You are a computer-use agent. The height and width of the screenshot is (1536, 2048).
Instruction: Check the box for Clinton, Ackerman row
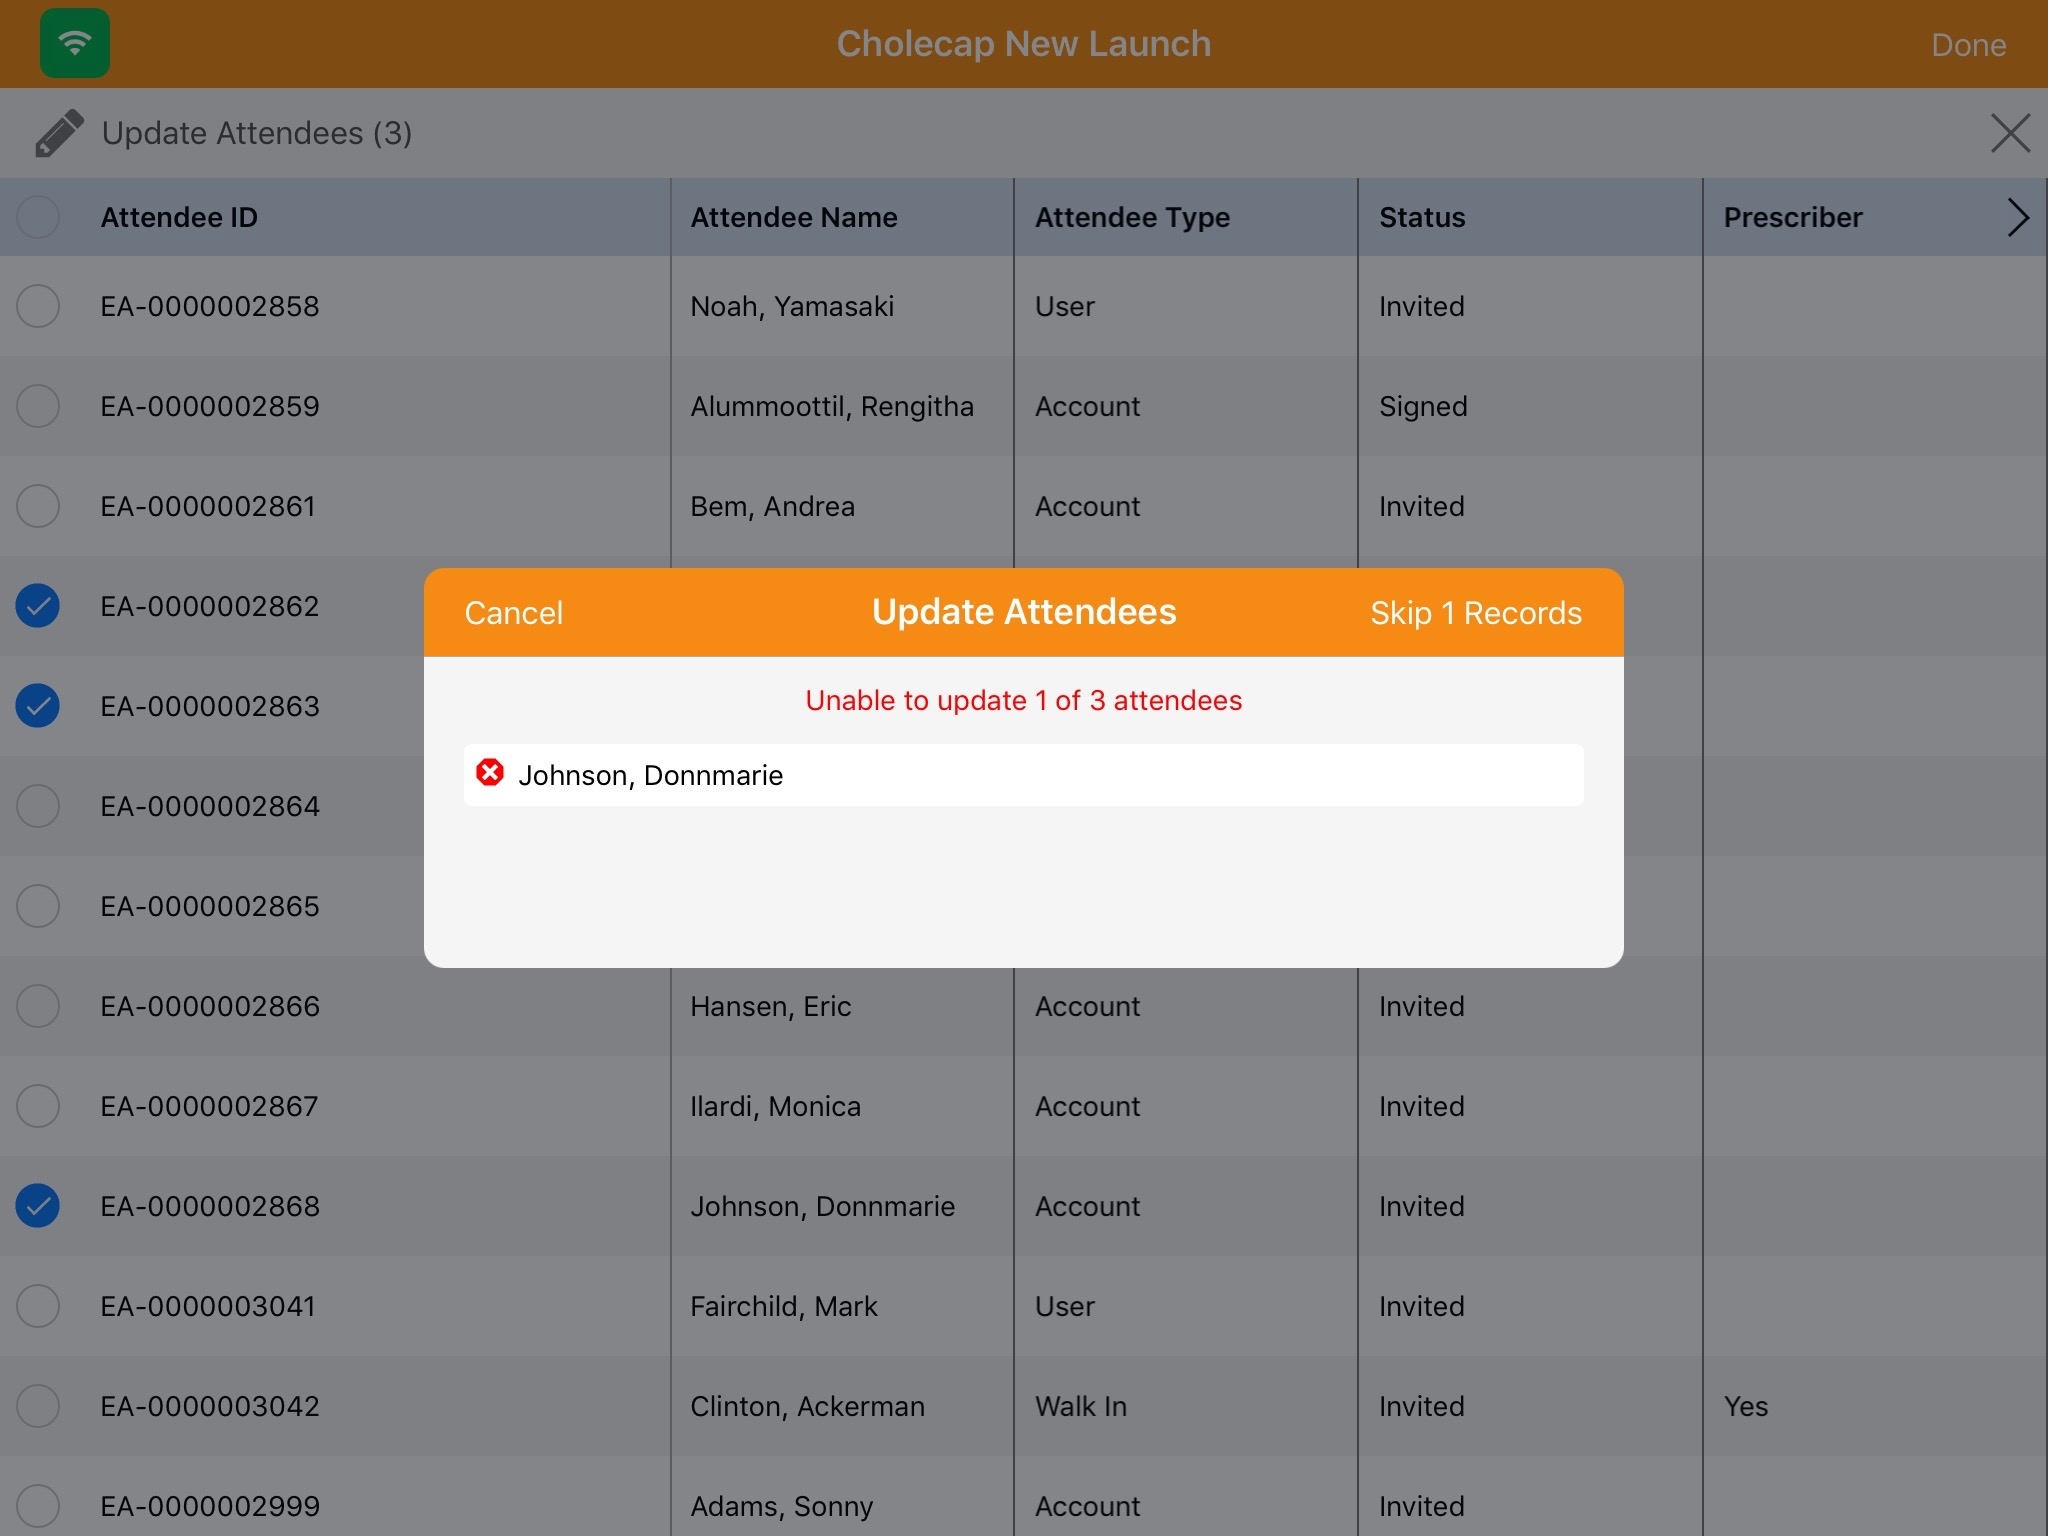coord(38,1406)
